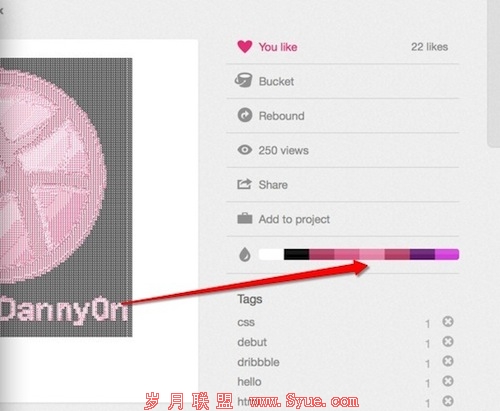The width and height of the screenshot is (500, 411).
Task: Click the color droplet icon
Action: point(245,255)
